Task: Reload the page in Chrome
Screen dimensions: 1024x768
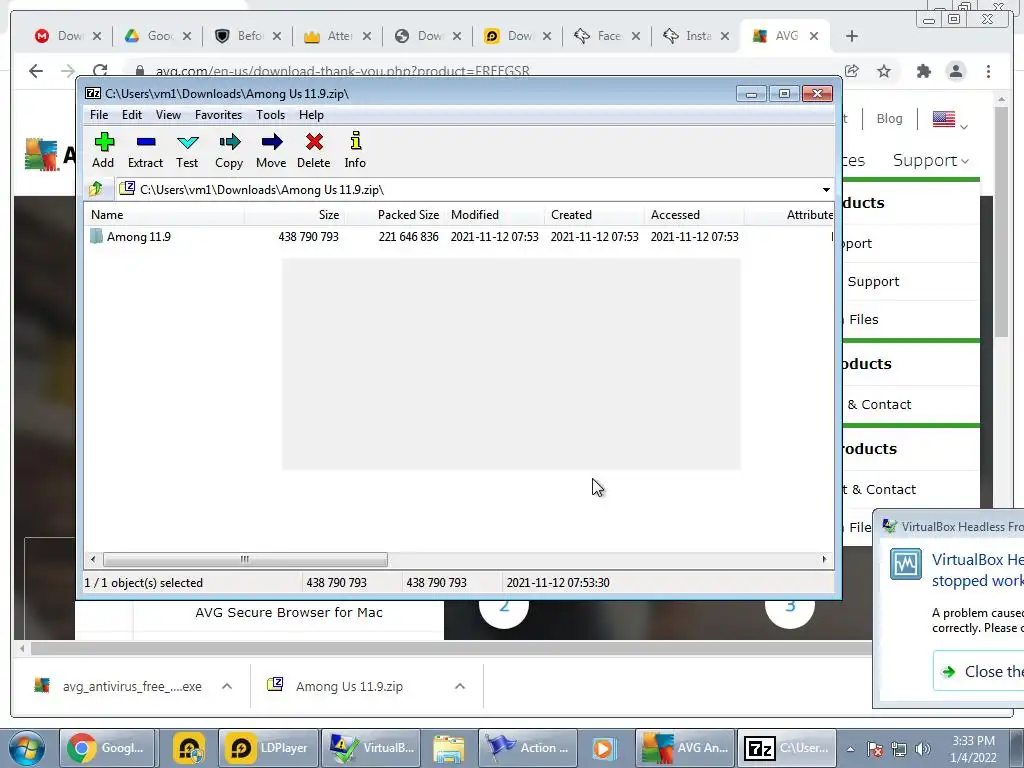Action: click(100, 71)
